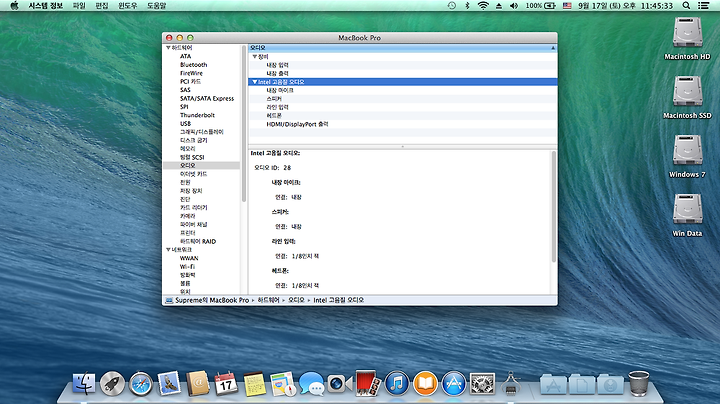Open Photo Booth icon in Dock
The image size is (720, 404).
click(x=368, y=384)
